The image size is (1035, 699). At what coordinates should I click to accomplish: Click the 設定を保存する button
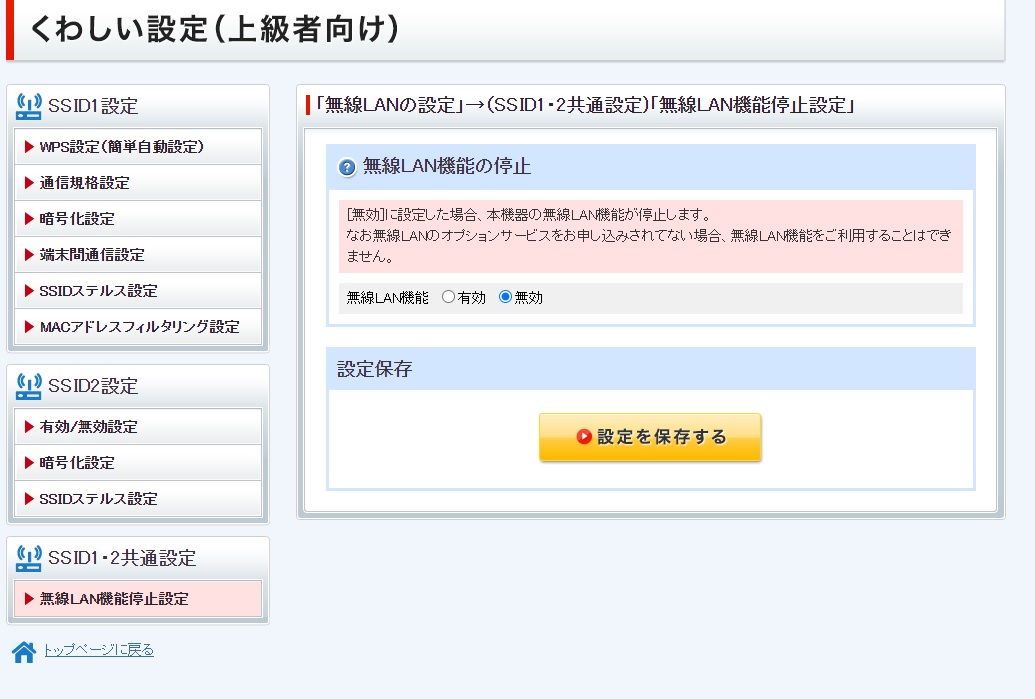pyautogui.click(x=650, y=437)
